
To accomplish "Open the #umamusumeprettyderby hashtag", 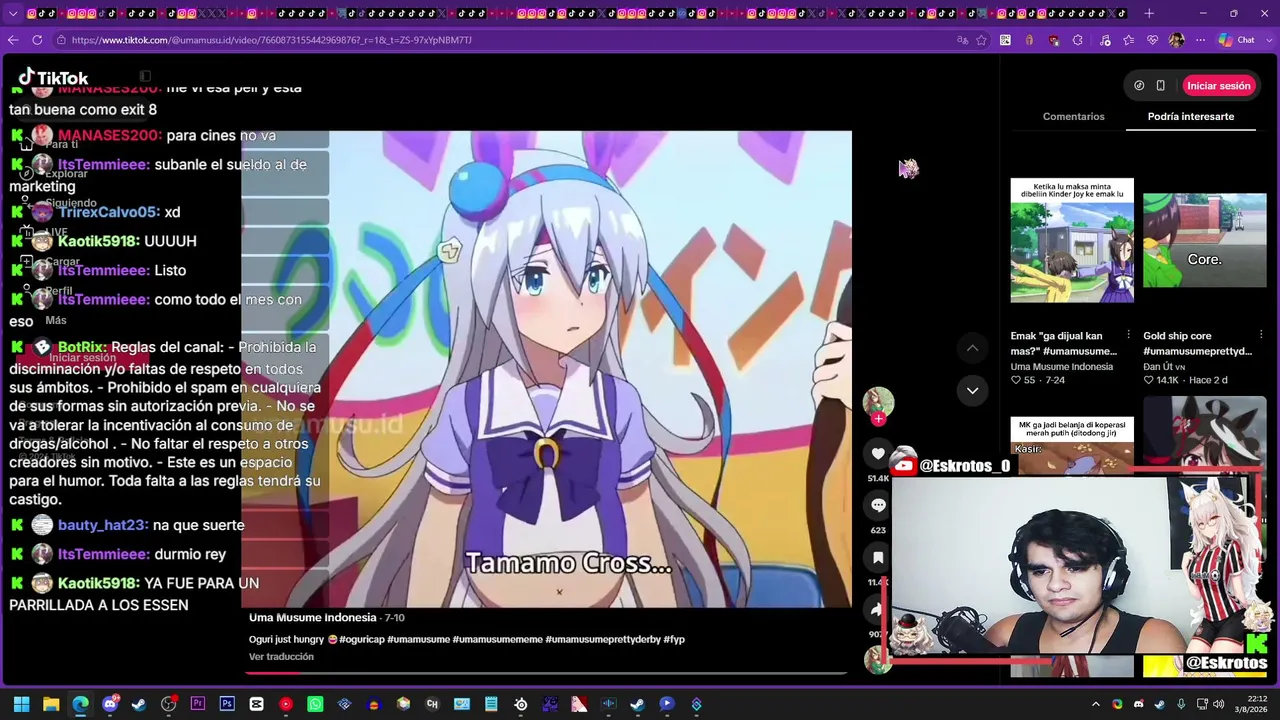I will pos(603,639).
